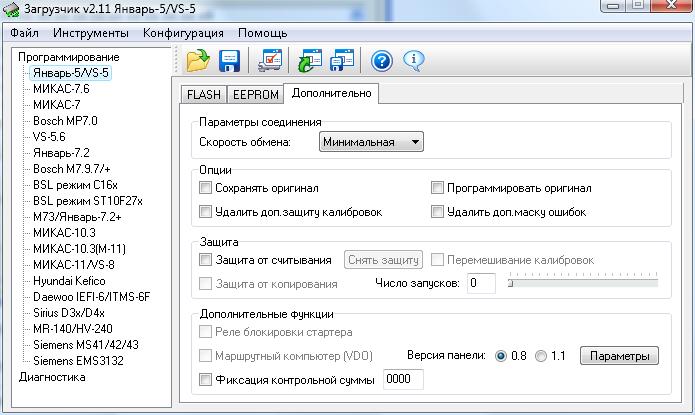Open the Конфигурация menu
Viewport: 695px width, 415px height.
pyautogui.click(x=183, y=33)
